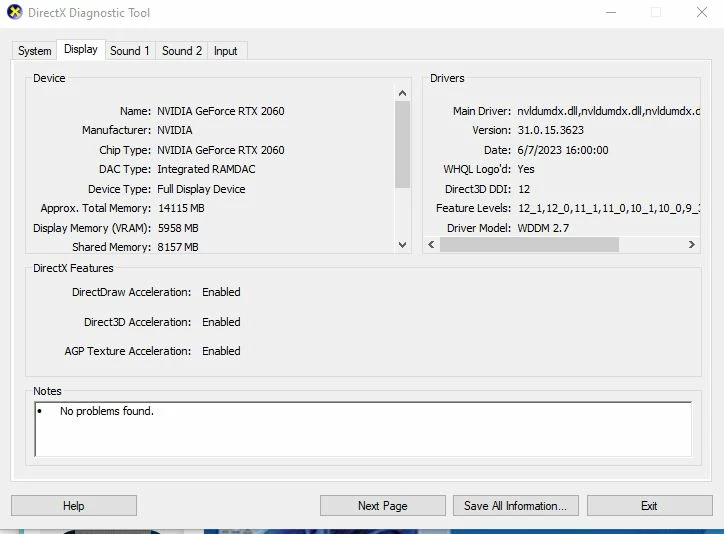Click the Next Page button
This screenshot has height=534, width=724.
click(x=383, y=506)
